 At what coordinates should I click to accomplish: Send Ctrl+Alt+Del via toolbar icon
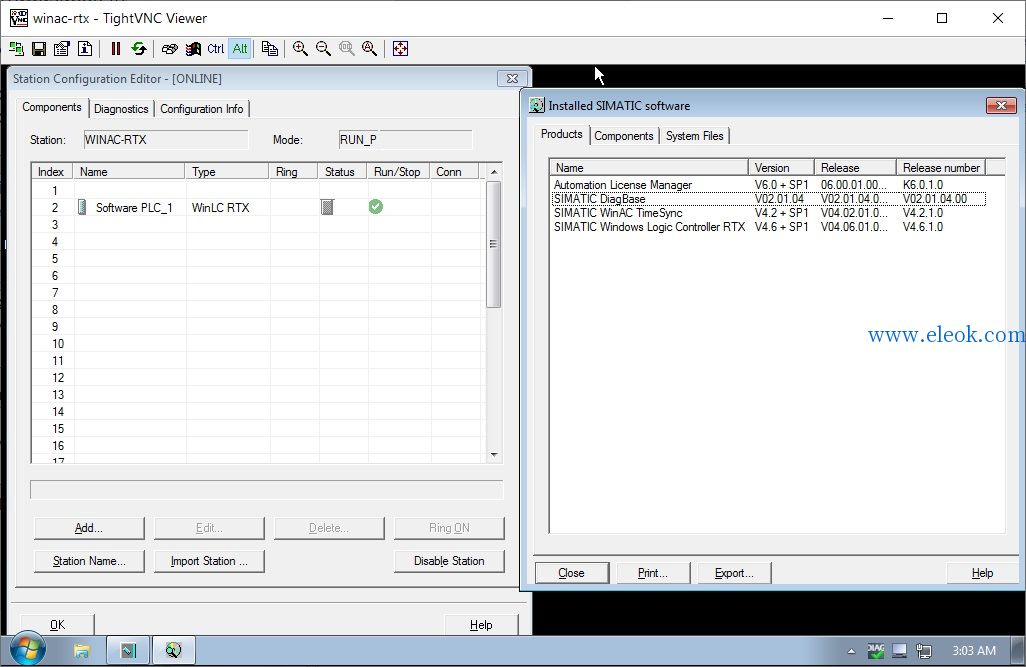(169, 48)
